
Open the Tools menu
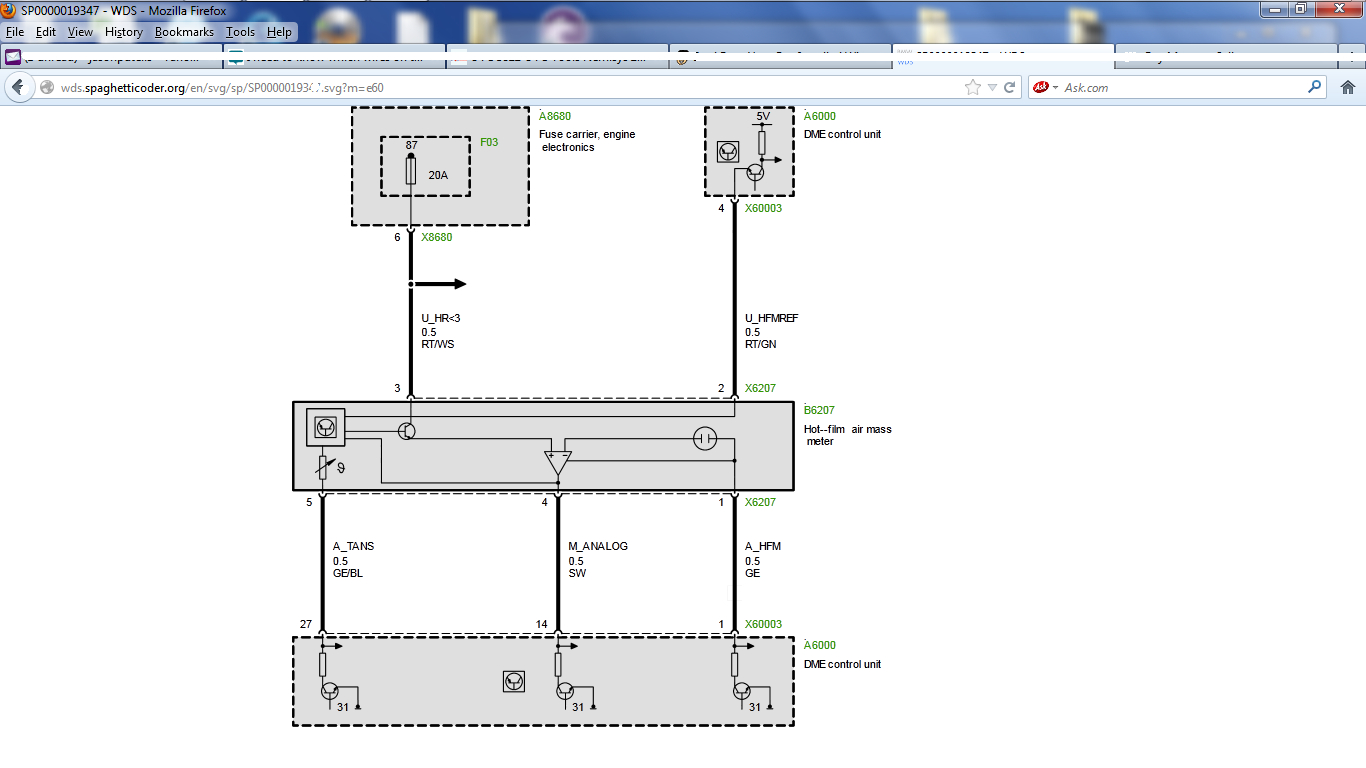click(240, 32)
